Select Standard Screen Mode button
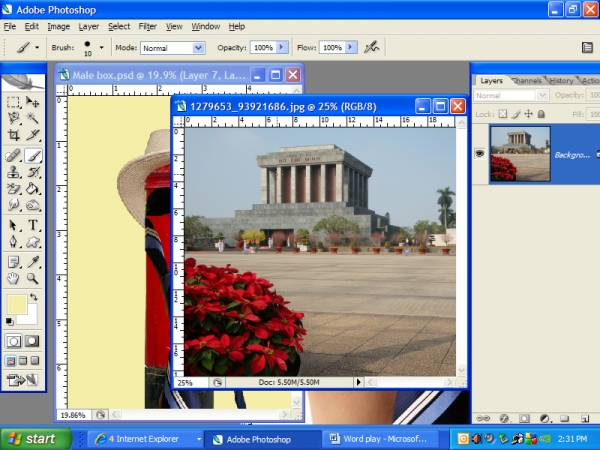The height and width of the screenshot is (450, 600). 11,360
